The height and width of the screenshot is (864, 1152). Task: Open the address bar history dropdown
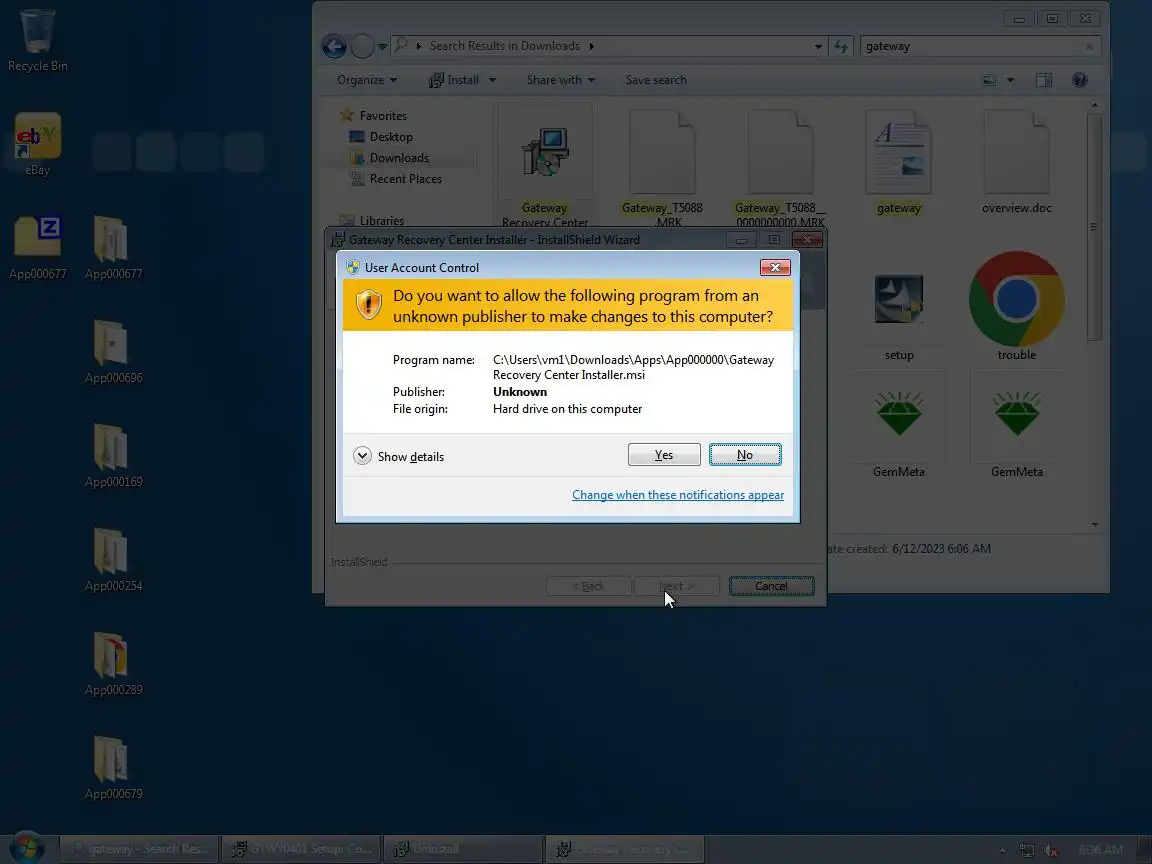[x=818, y=46]
